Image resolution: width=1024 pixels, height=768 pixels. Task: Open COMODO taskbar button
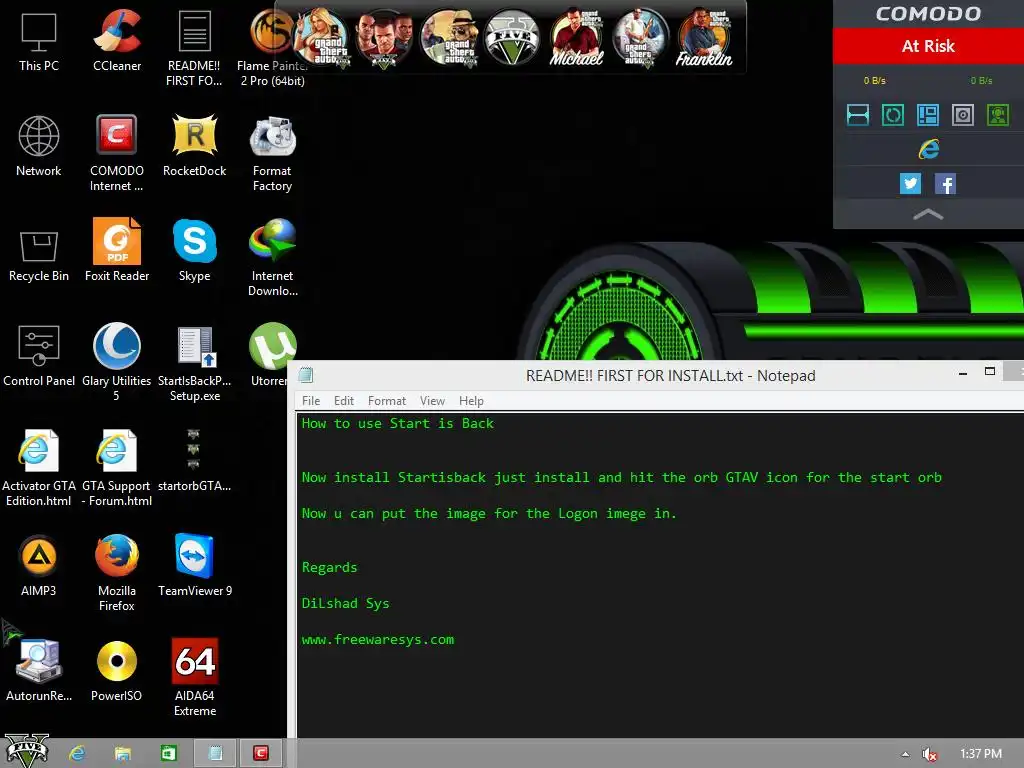[261, 754]
